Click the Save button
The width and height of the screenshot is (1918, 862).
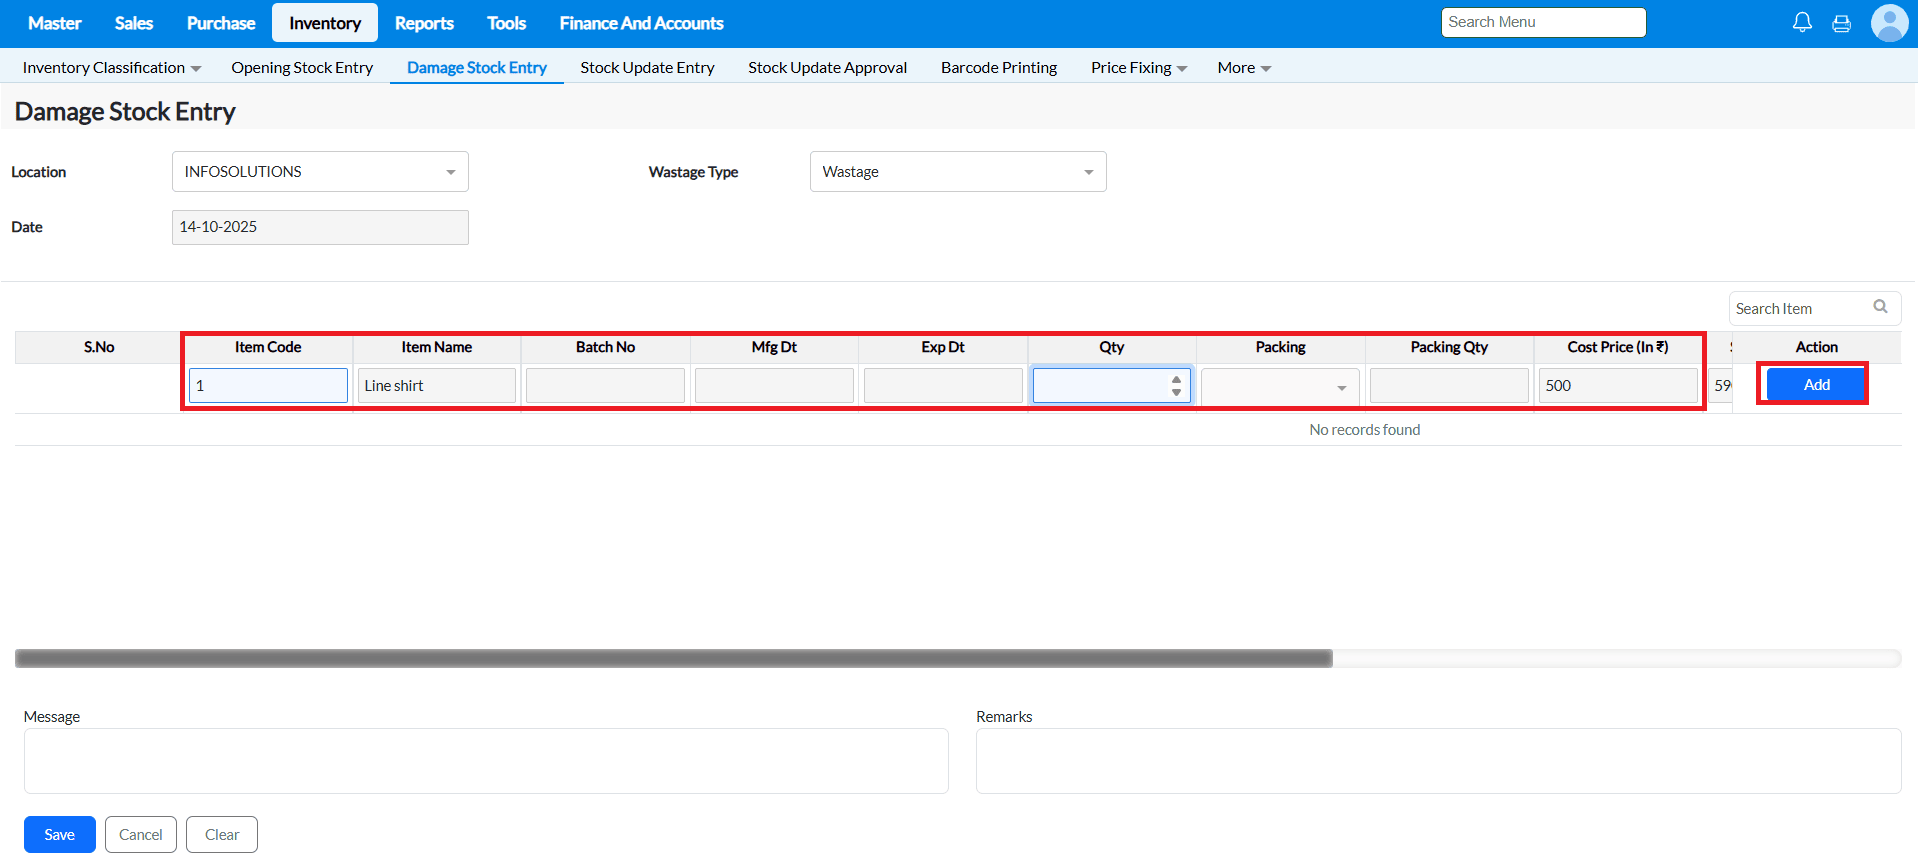tap(60, 835)
